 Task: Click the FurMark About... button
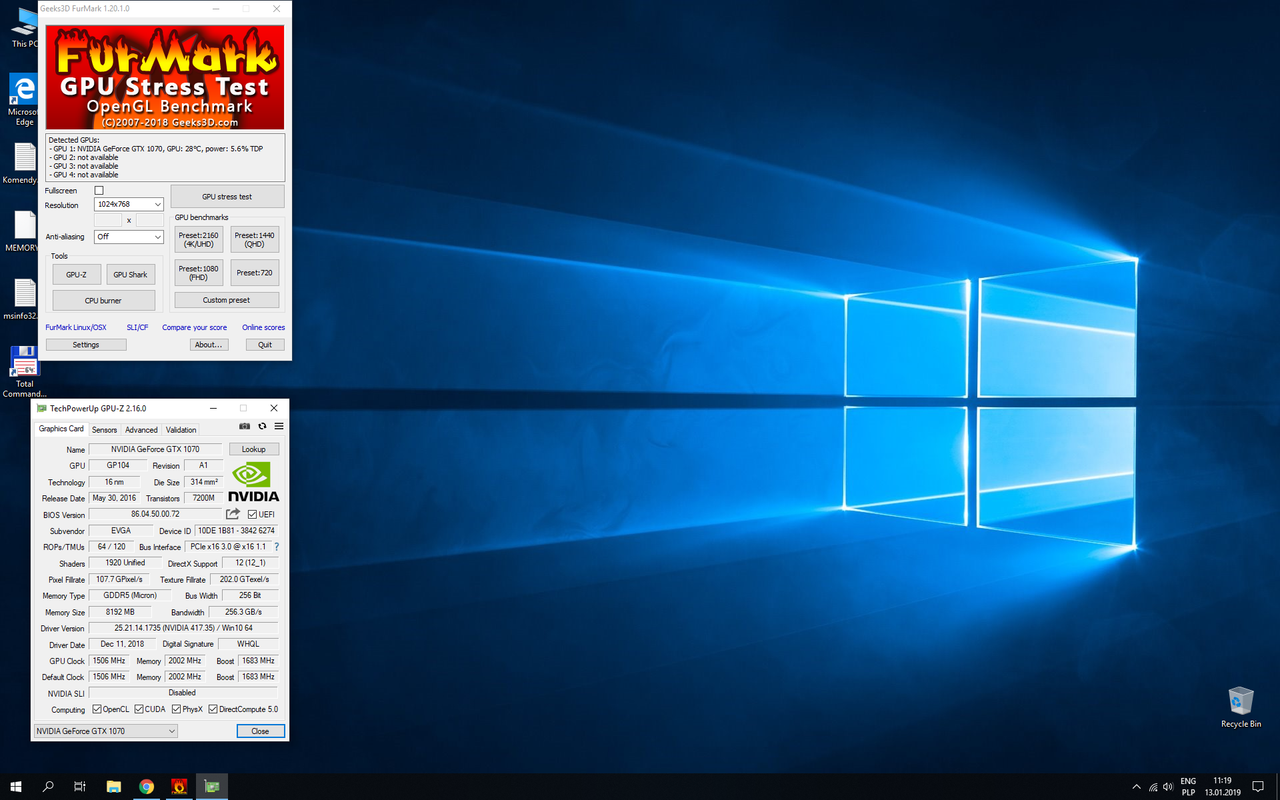click(209, 344)
